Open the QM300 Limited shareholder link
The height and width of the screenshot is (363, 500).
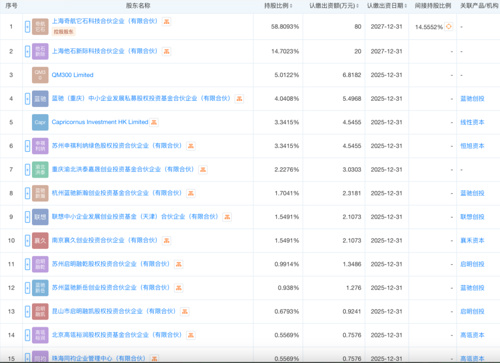pos(72,75)
